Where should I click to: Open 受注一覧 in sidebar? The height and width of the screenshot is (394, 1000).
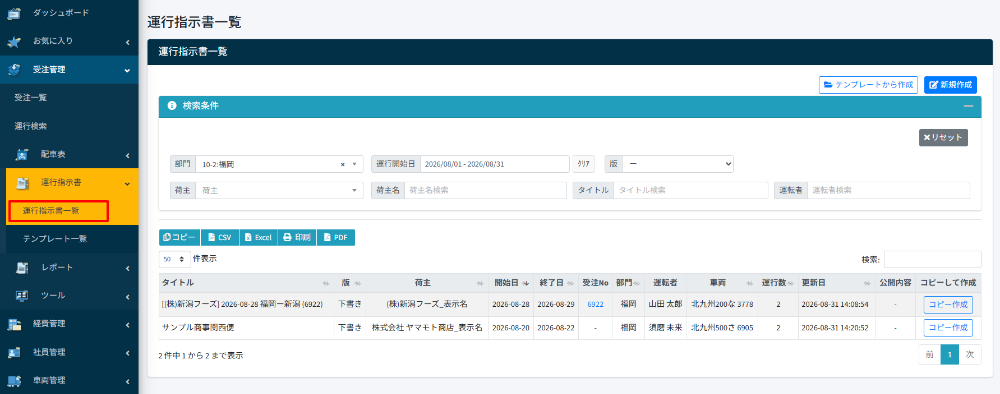(31, 98)
